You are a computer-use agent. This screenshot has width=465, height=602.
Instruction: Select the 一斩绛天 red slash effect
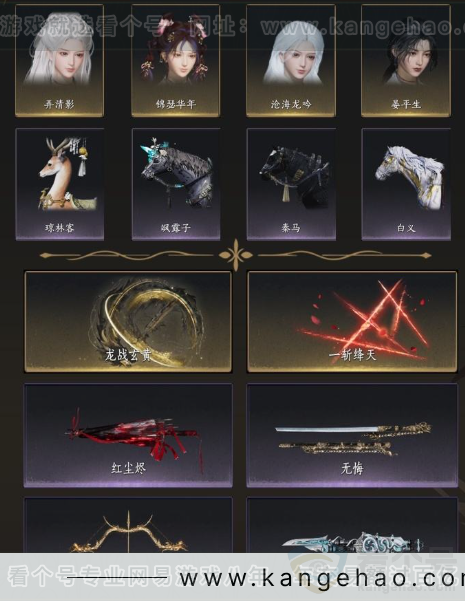[352, 322]
